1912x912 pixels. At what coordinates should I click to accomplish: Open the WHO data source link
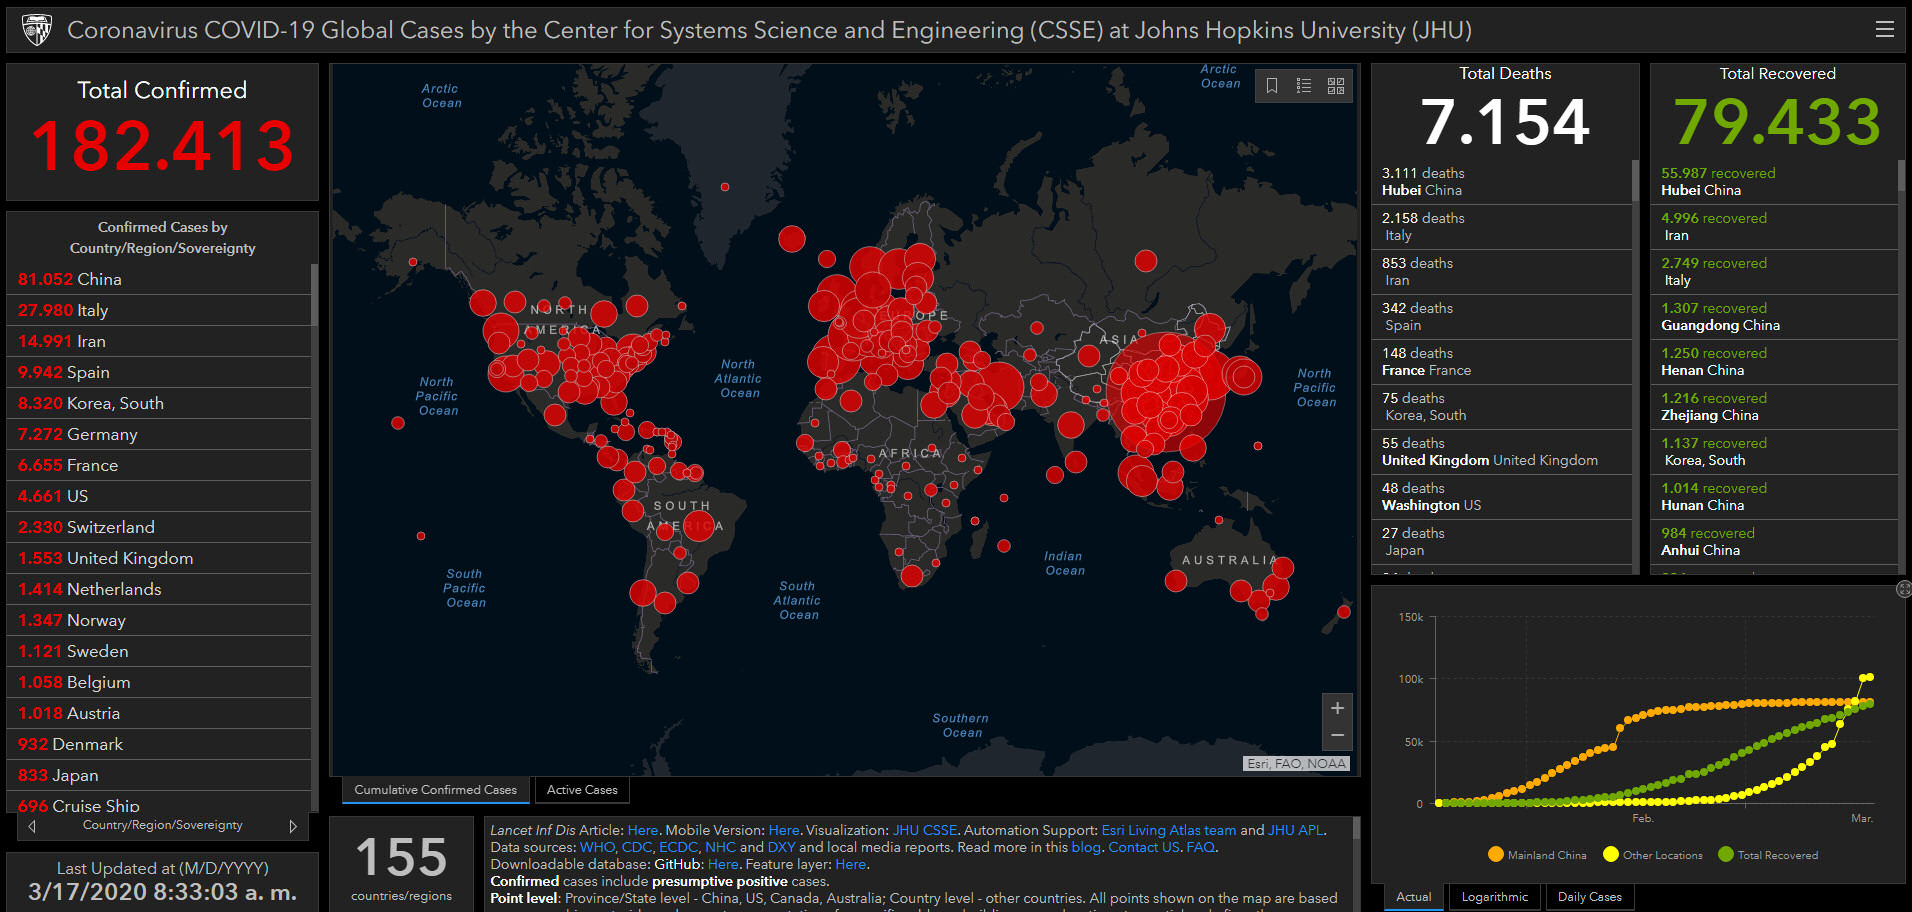tap(597, 847)
